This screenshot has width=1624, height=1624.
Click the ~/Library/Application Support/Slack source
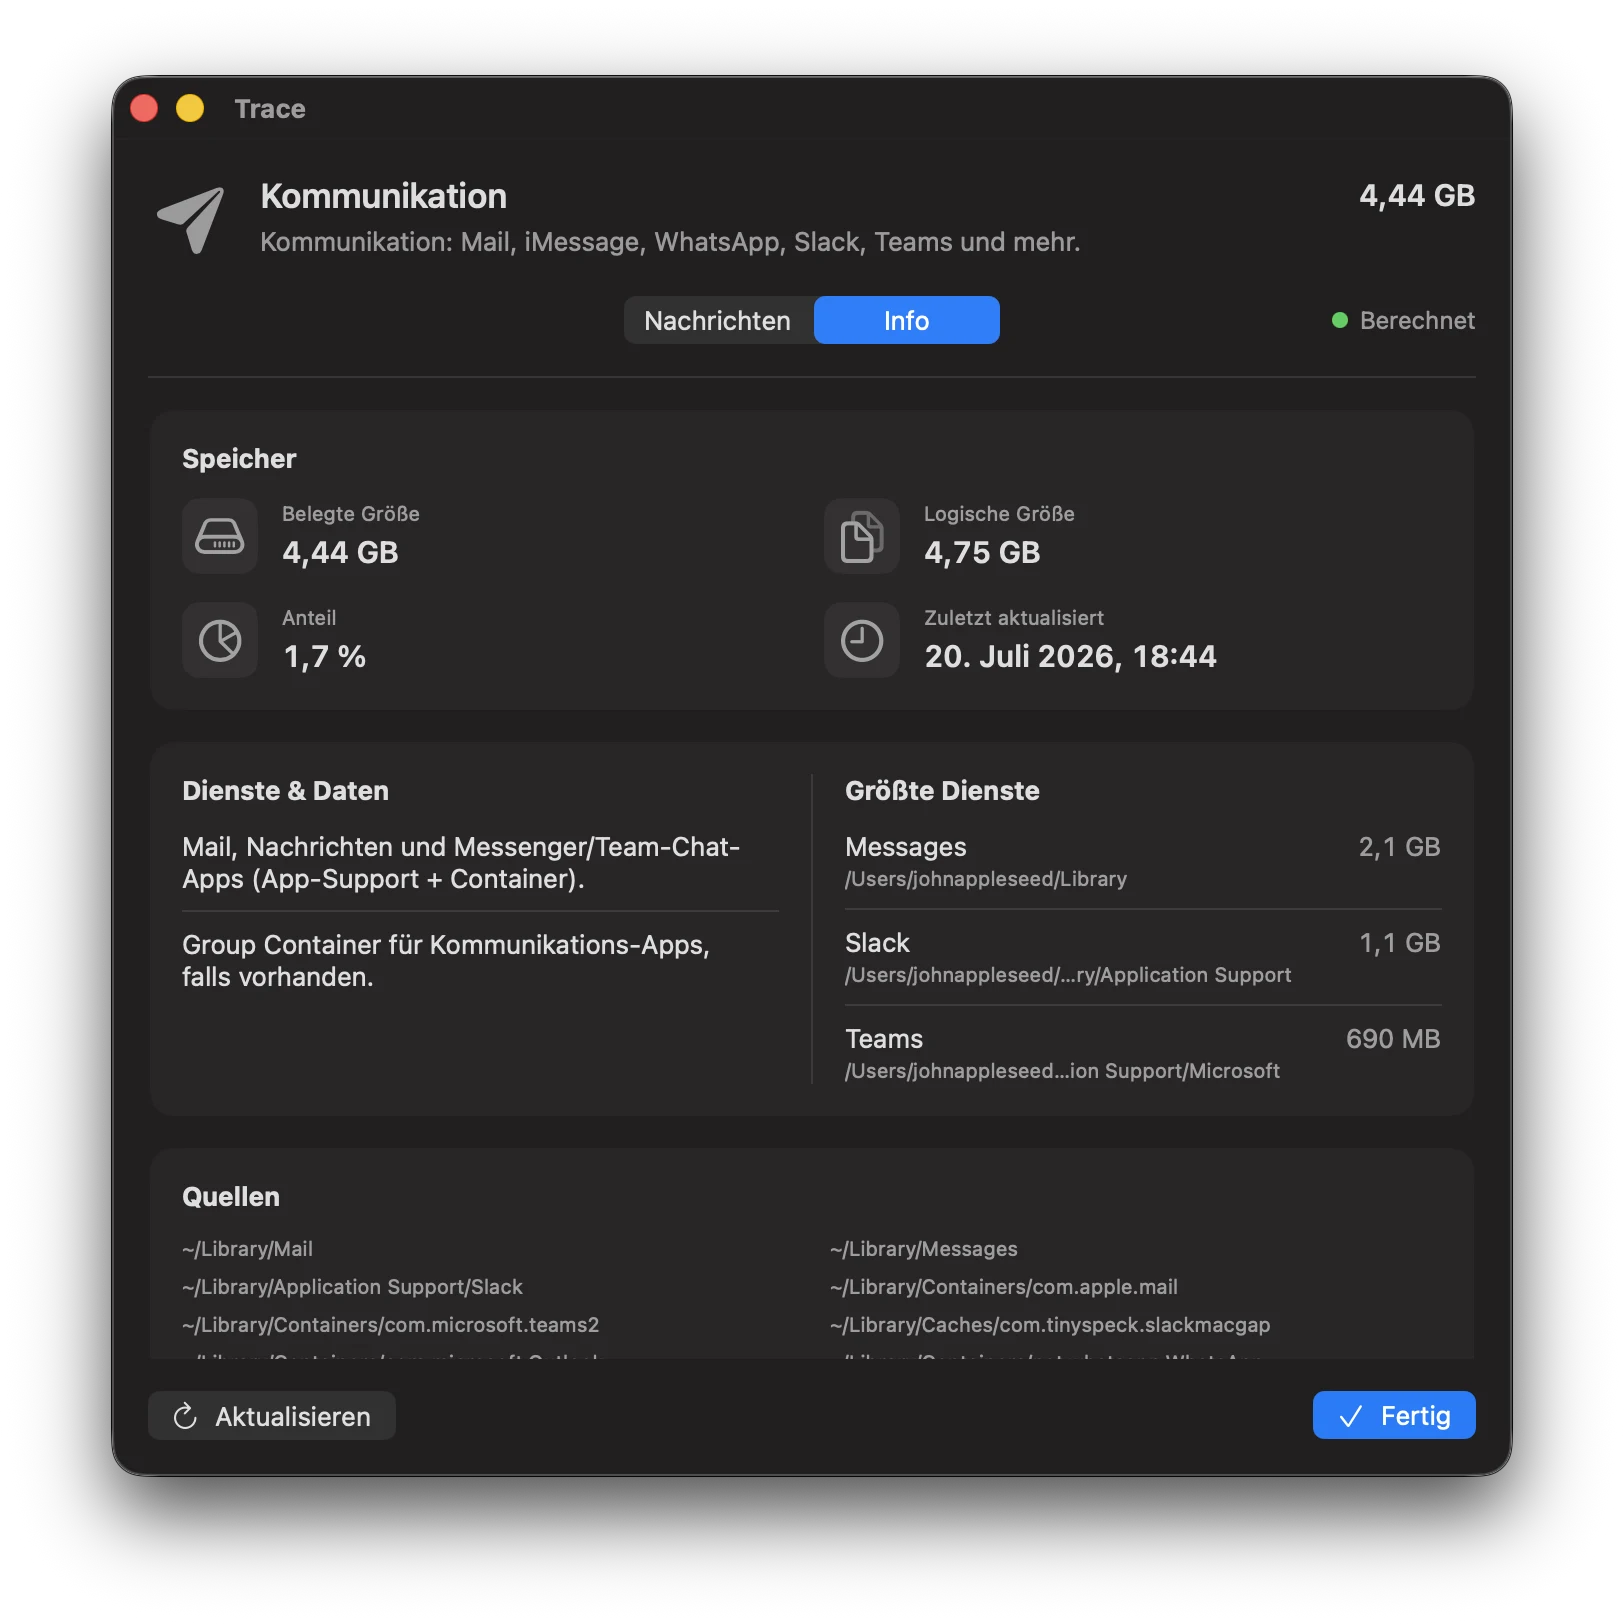(352, 1287)
